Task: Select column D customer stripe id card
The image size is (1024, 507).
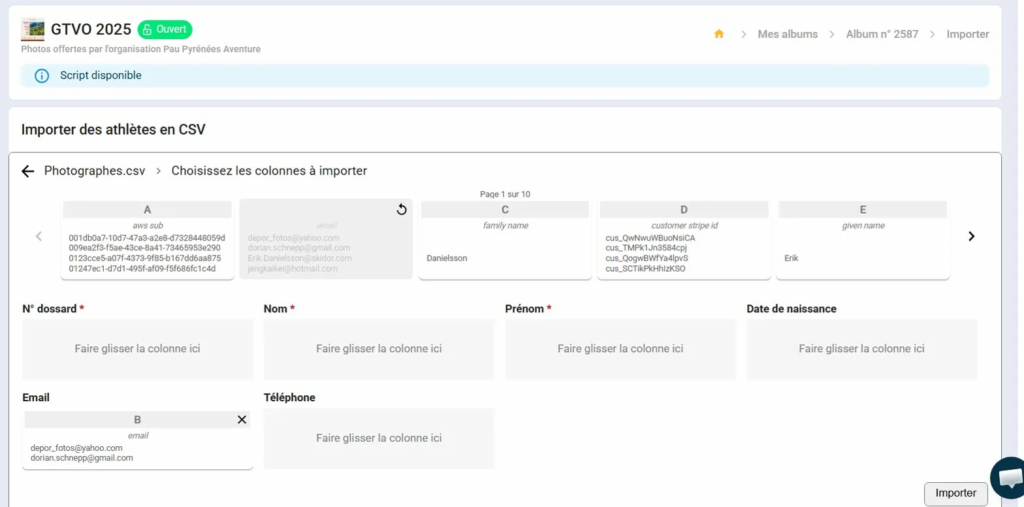Action: tap(683, 240)
